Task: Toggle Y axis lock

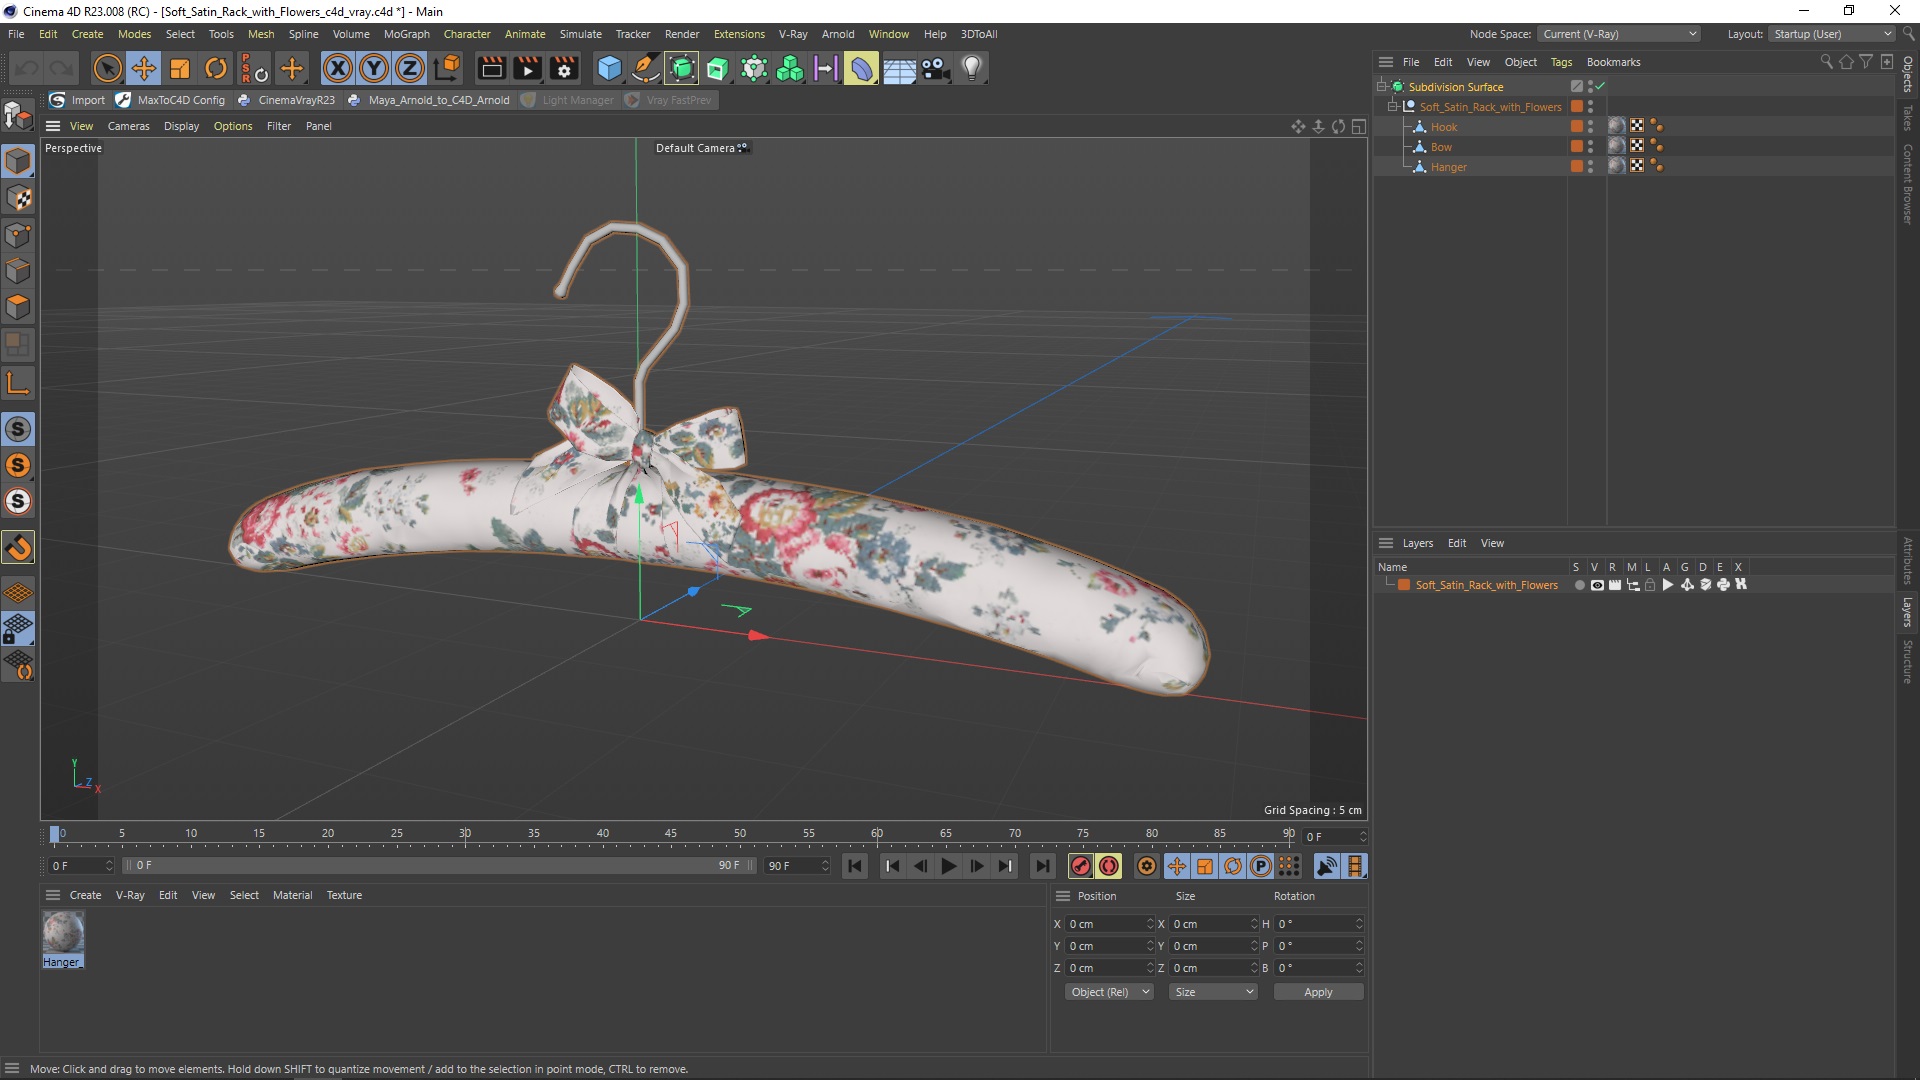Action: [374, 68]
